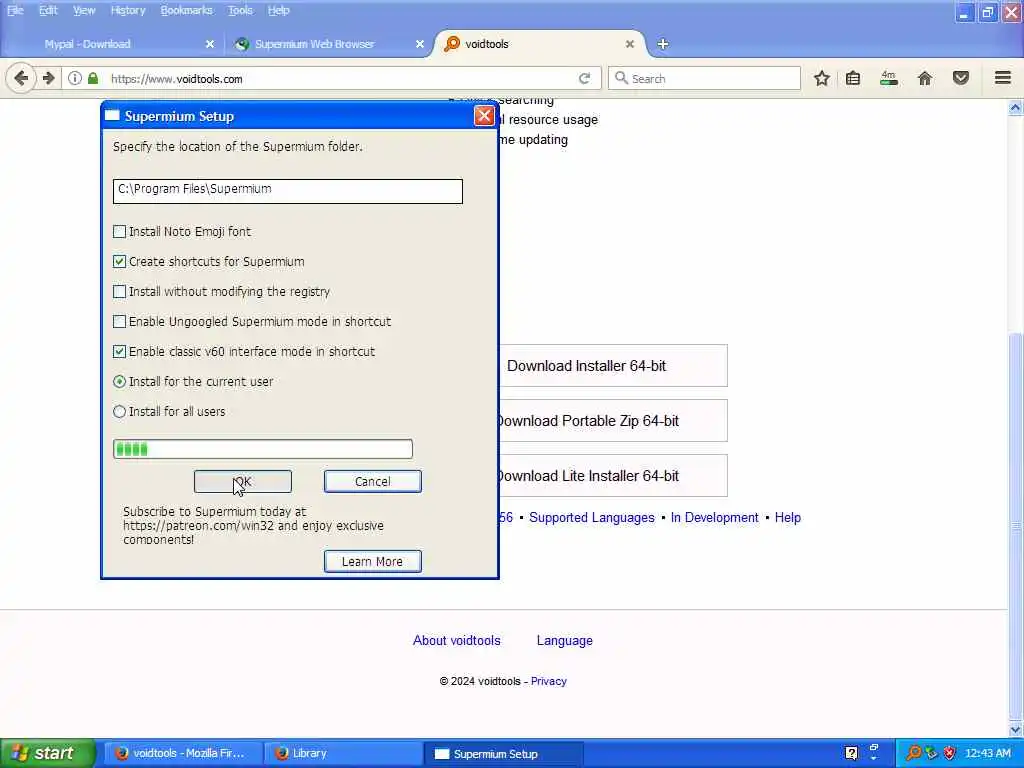This screenshot has width=1024, height=768.
Task: Click the help question mark tray icon
Action: [x=851, y=753]
